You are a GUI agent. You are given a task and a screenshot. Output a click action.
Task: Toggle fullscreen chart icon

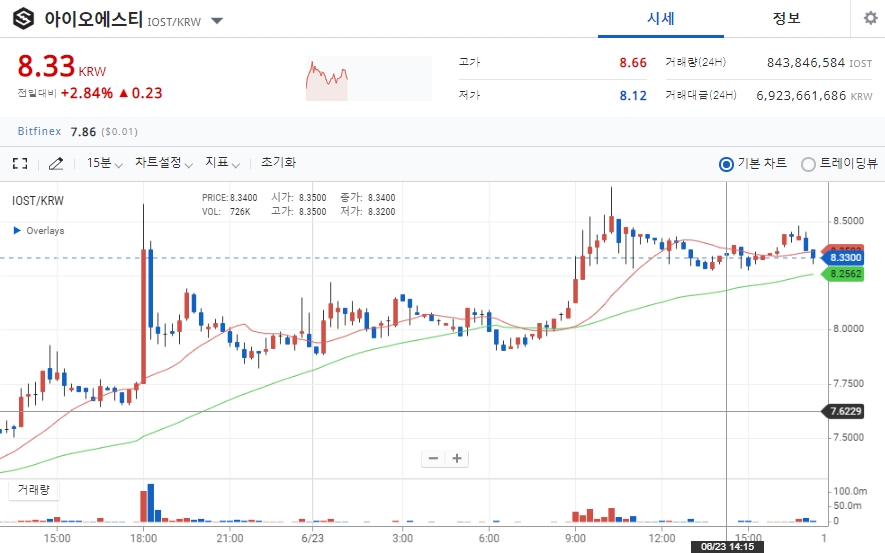20,164
